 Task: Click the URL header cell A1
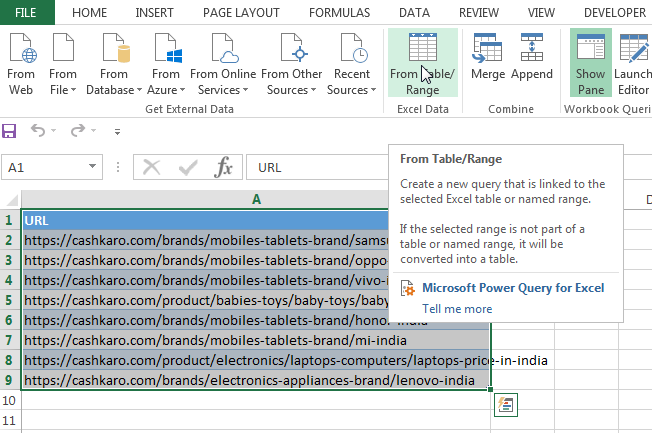click(205, 220)
